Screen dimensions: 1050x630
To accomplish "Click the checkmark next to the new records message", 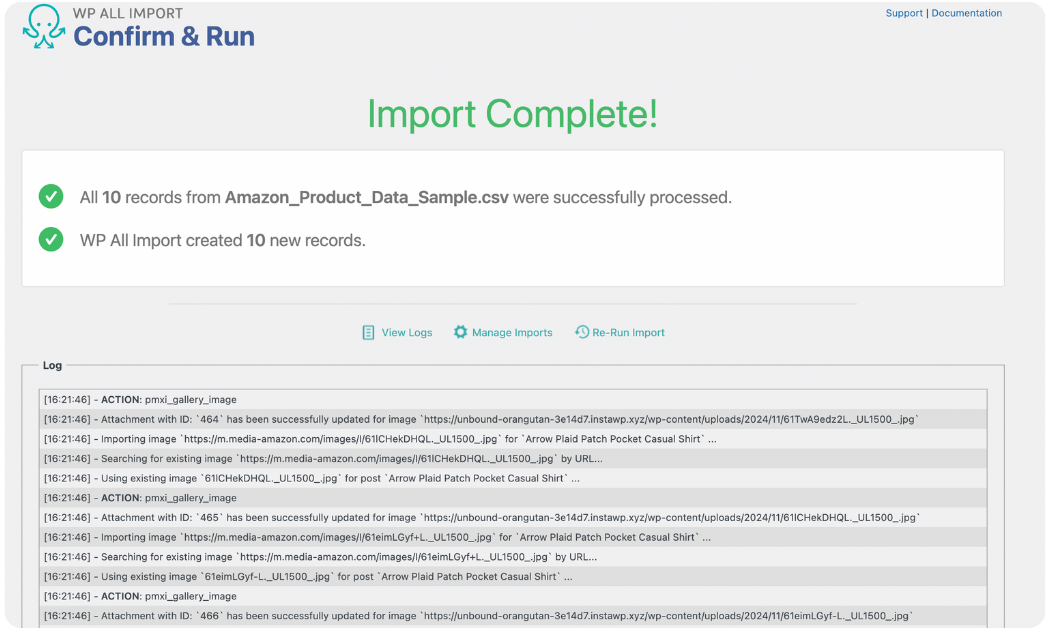I will pyautogui.click(x=51, y=239).
